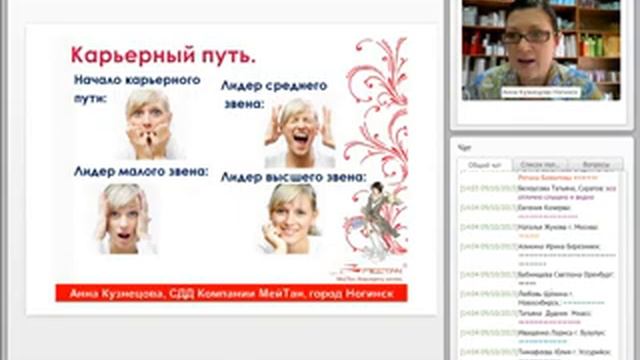Click the МейТан logo on the slide
The image size is (640, 360).
click(369, 272)
